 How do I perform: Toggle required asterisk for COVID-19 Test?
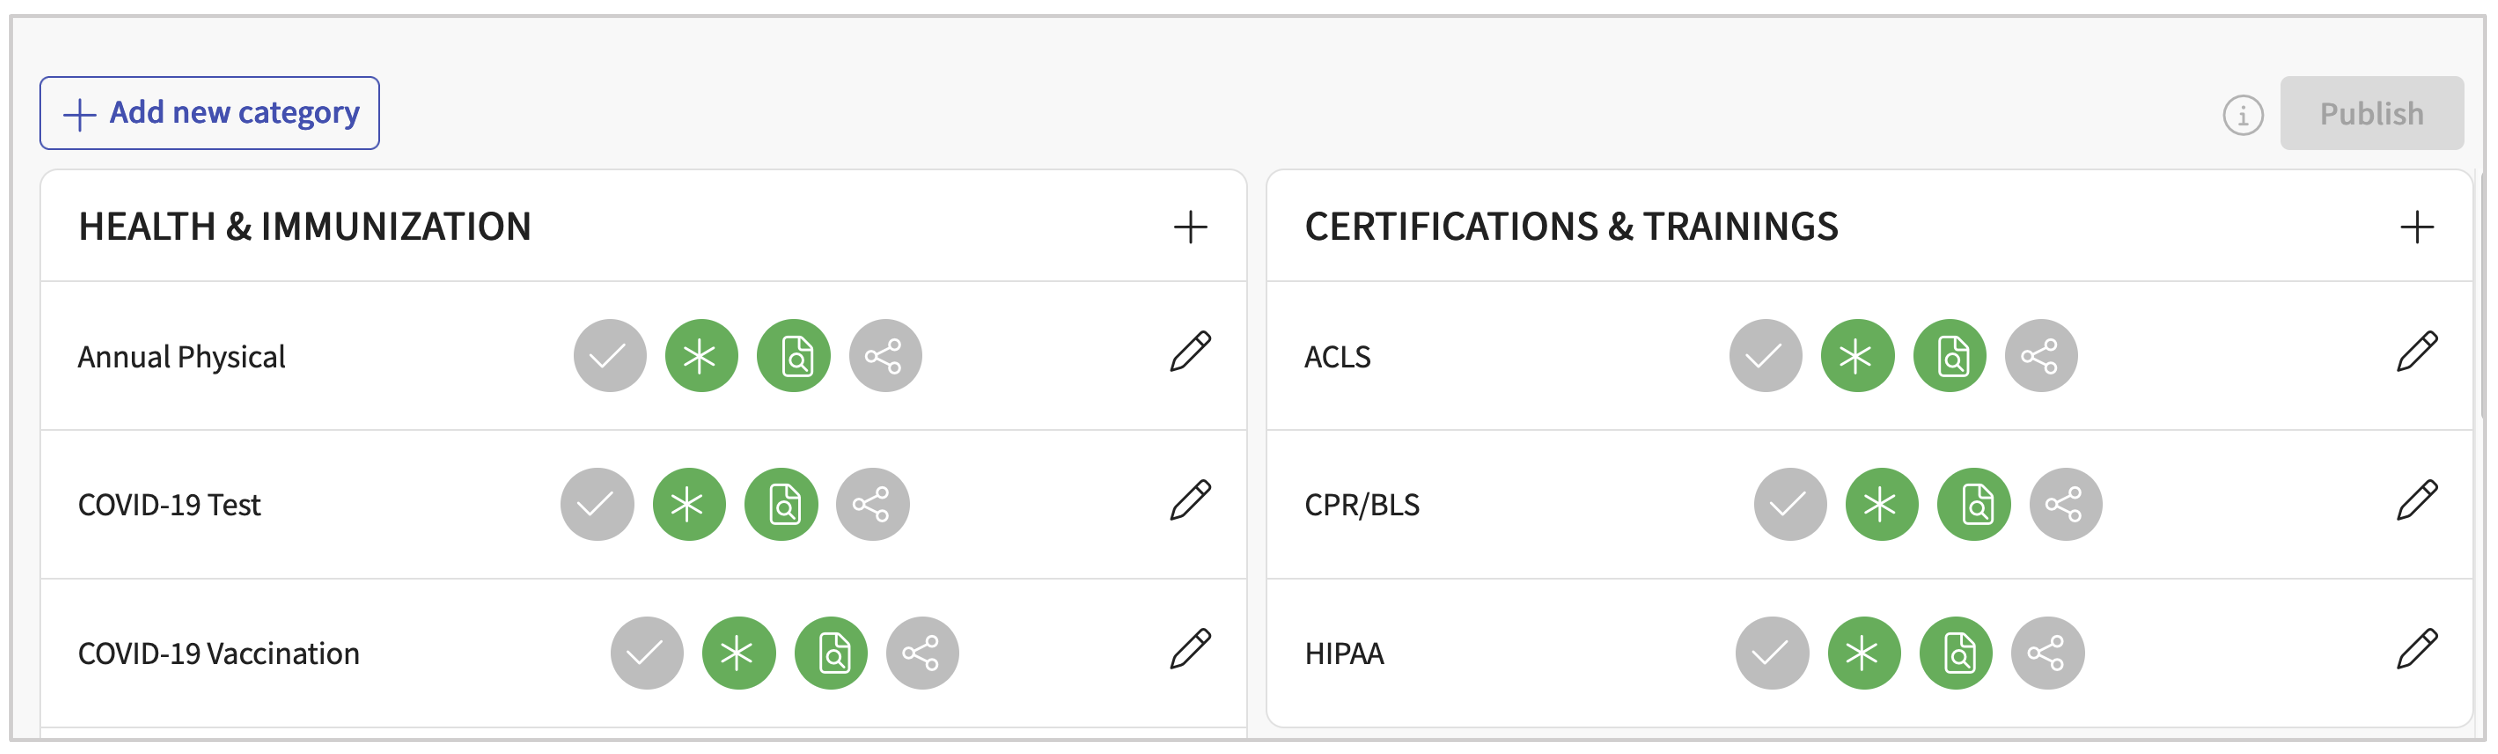[689, 505]
